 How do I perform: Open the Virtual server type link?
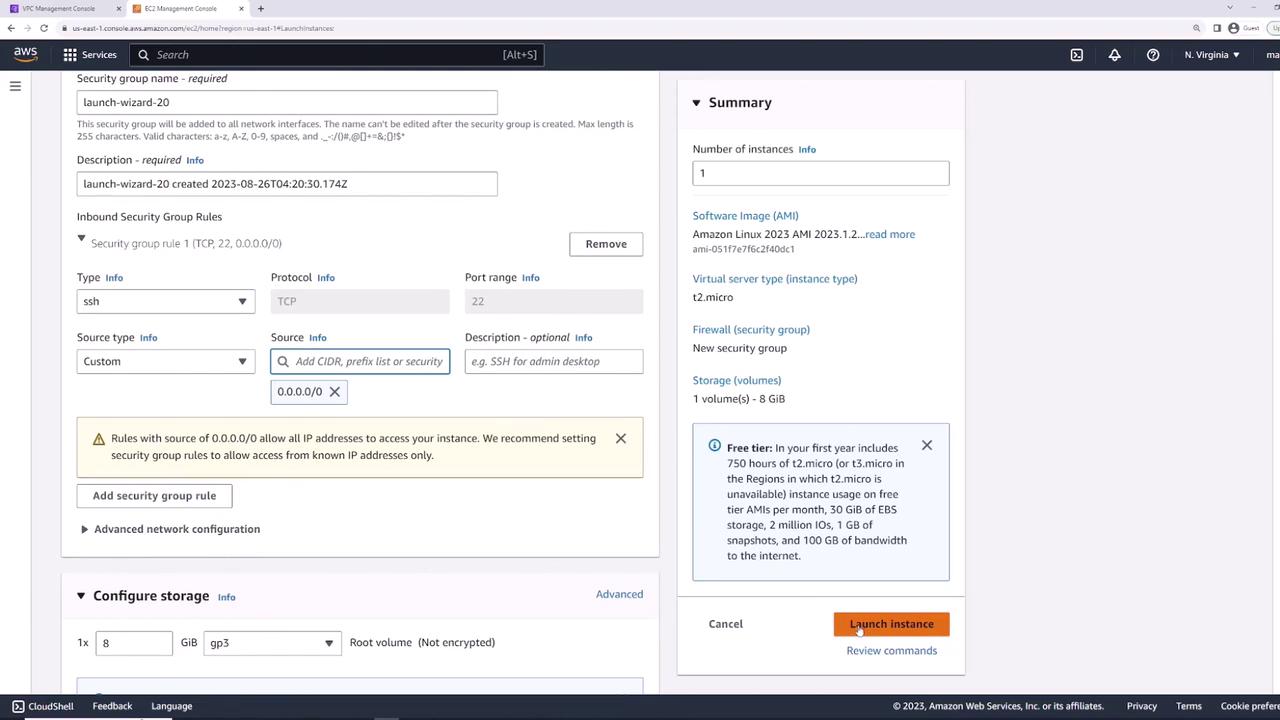775,279
